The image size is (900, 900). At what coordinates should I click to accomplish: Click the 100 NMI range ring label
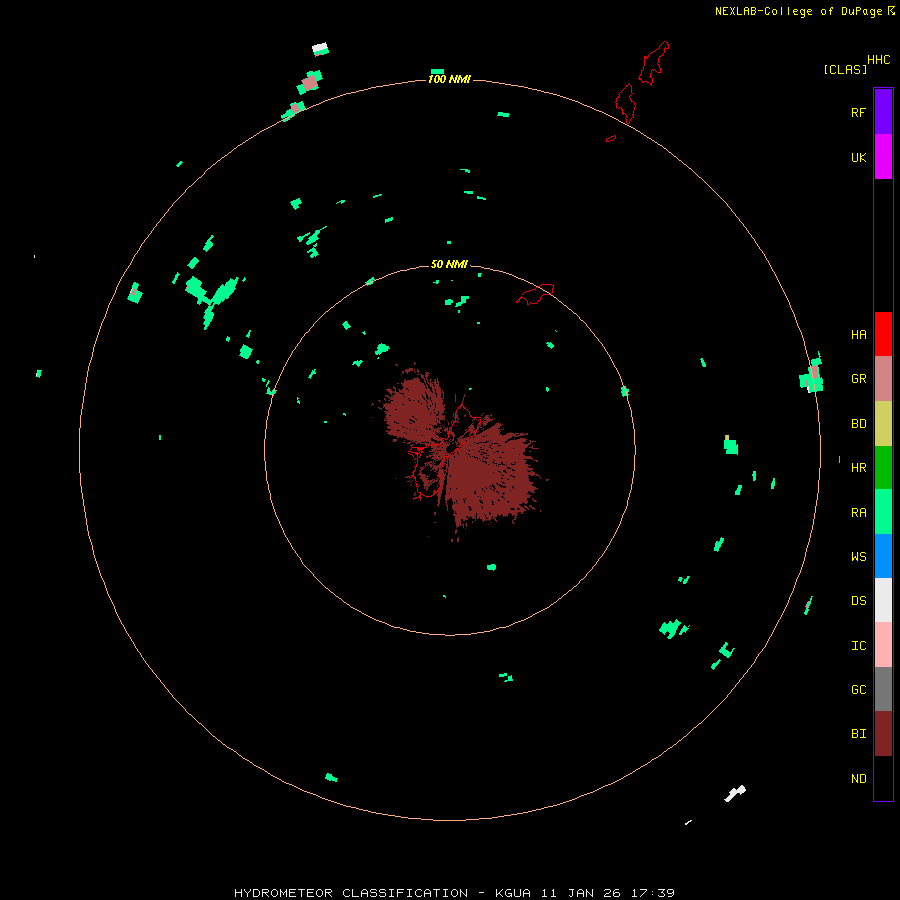tap(449, 79)
